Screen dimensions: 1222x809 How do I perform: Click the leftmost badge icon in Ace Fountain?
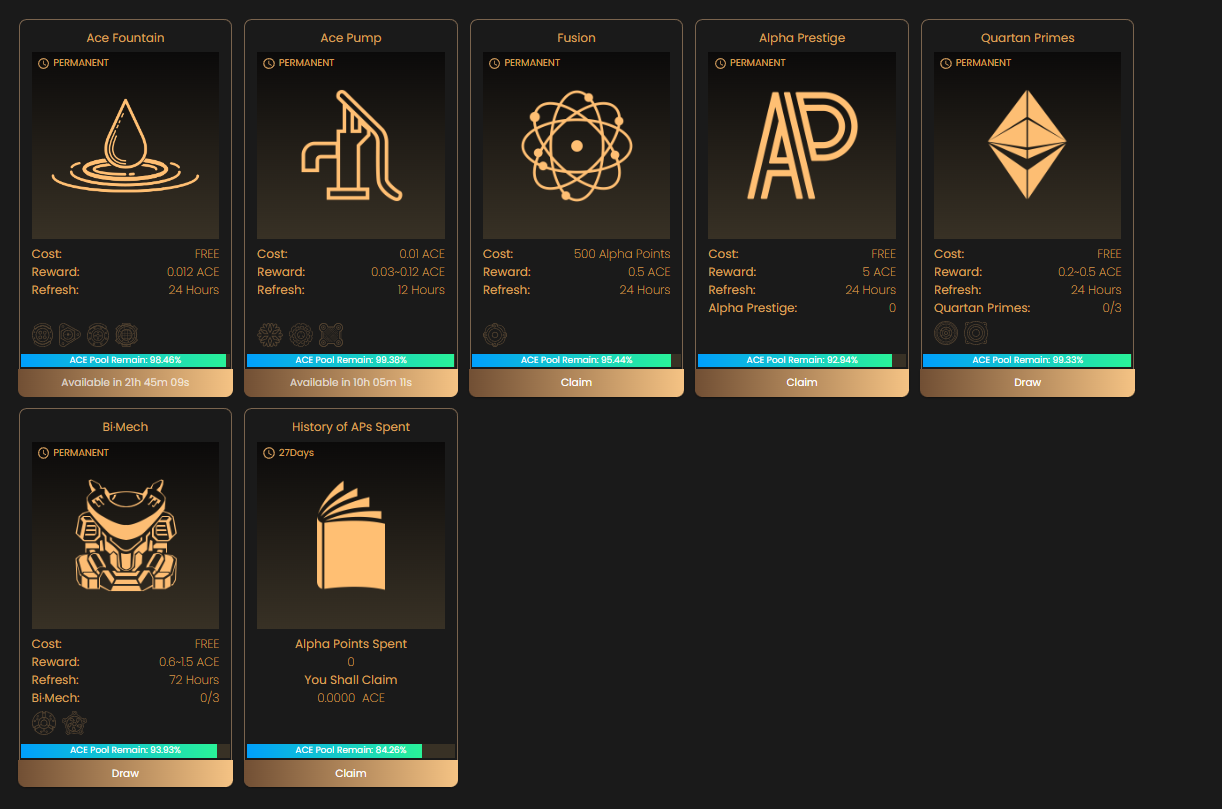43,334
